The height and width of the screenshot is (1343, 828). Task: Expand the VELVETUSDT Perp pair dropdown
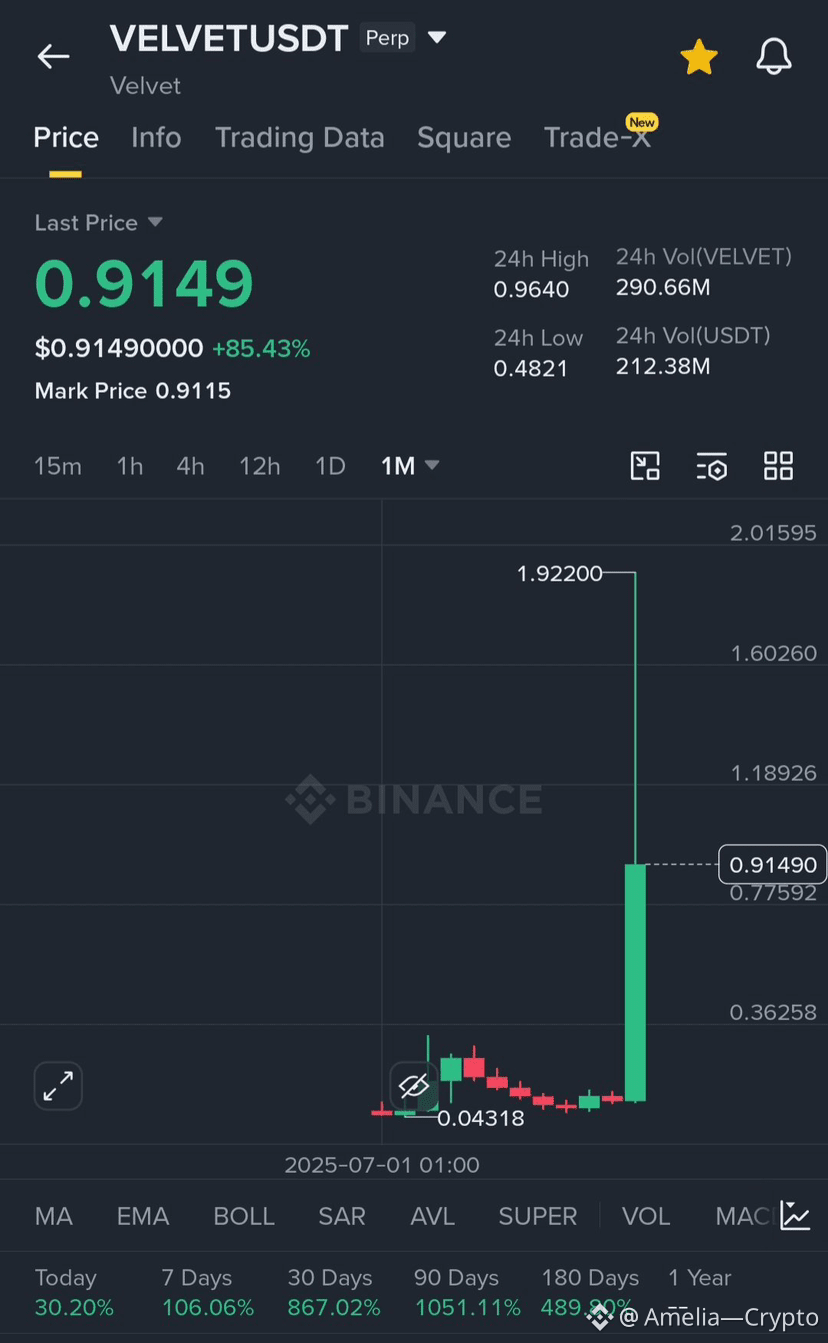tap(437, 38)
